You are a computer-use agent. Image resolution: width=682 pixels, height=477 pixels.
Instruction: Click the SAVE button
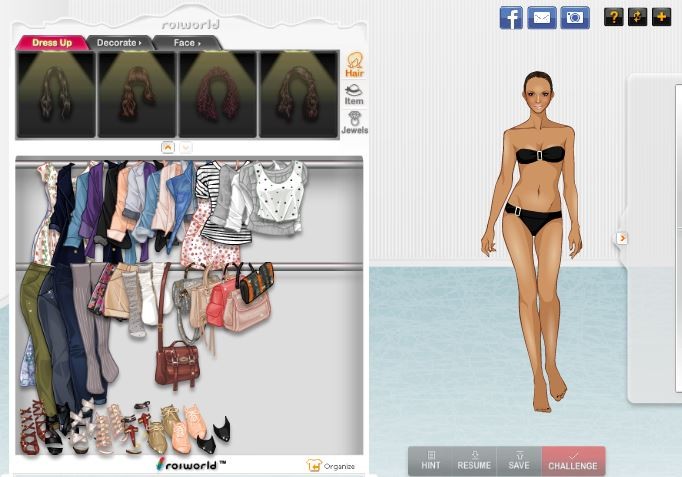(x=518, y=461)
